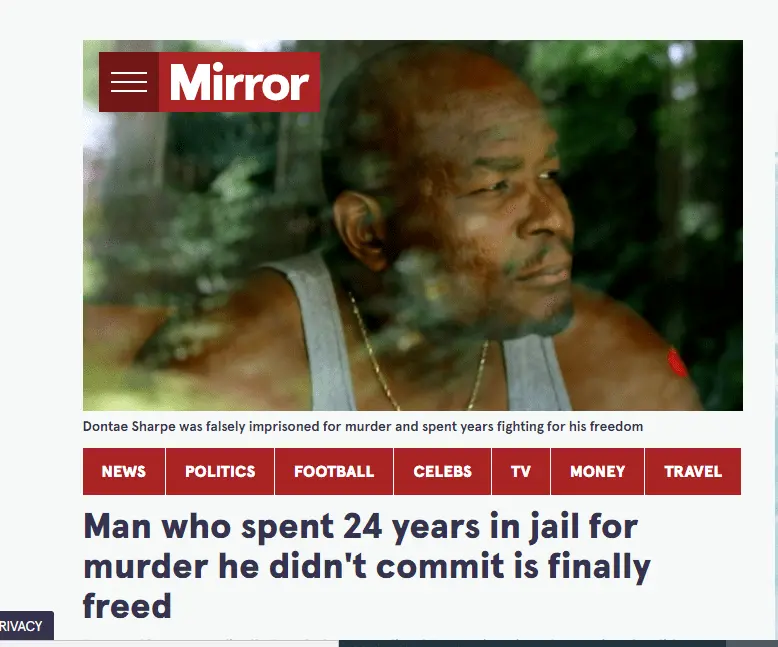778x647 pixels.
Task: Open the hamburger menu icon
Action: pyautogui.click(x=129, y=82)
